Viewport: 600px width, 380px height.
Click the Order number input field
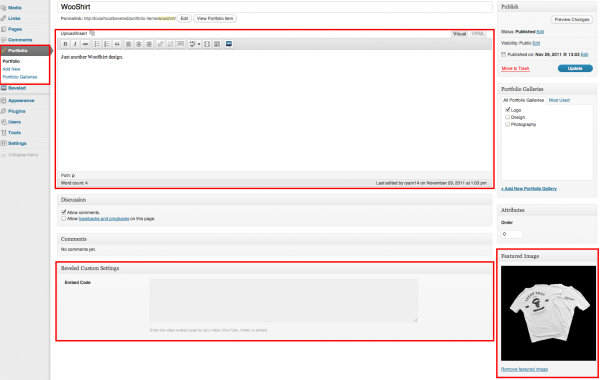(x=512, y=234)
